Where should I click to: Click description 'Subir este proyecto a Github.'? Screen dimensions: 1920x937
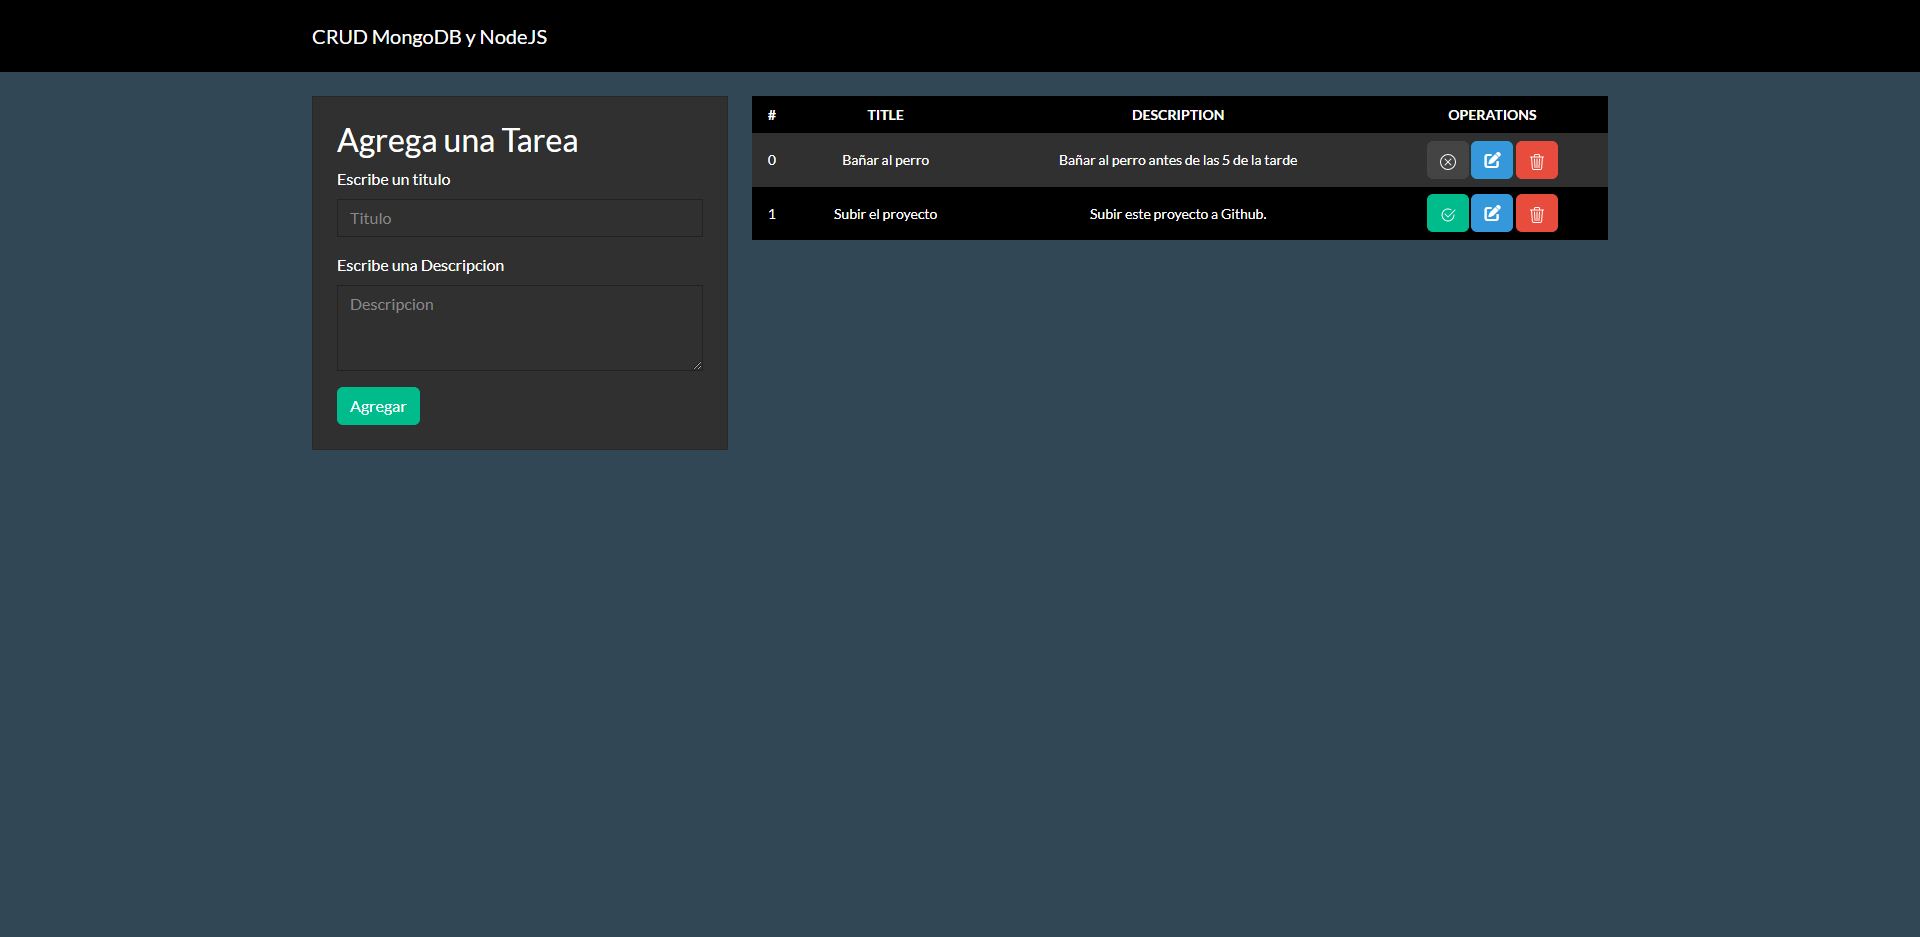(x=1178, y=214)
